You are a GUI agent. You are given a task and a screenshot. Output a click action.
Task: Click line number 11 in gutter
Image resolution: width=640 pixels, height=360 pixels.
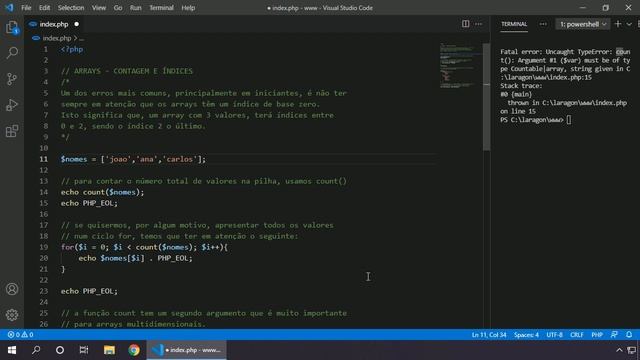[44, 159]
